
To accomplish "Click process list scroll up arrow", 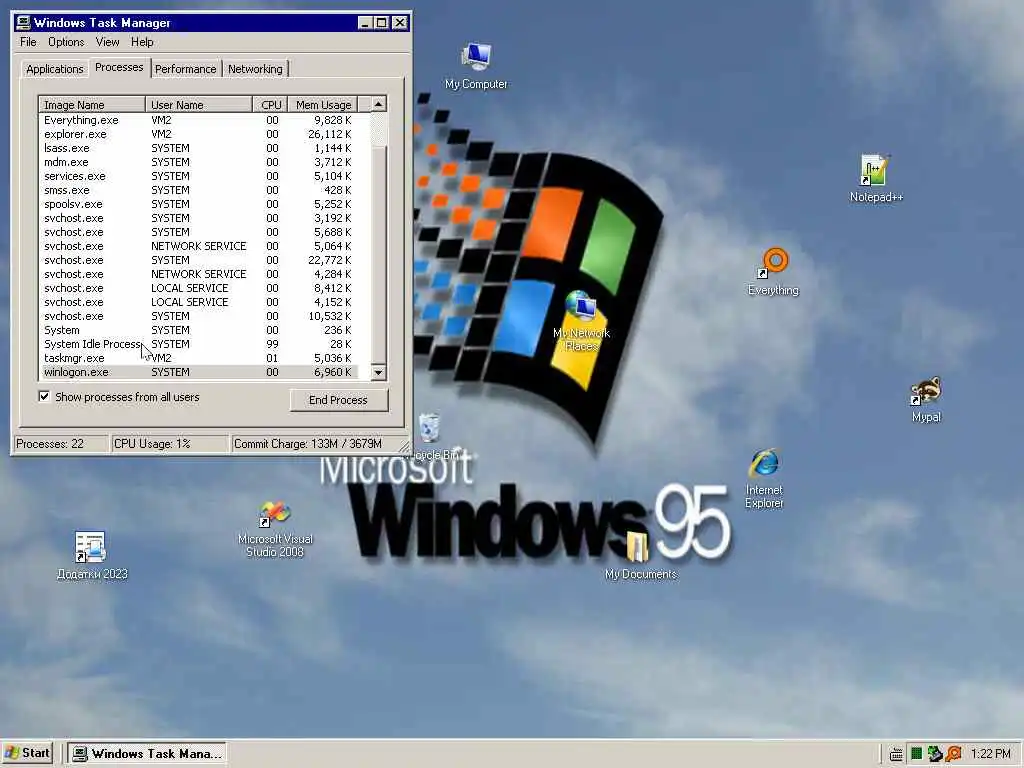I will tap(379, 104).
